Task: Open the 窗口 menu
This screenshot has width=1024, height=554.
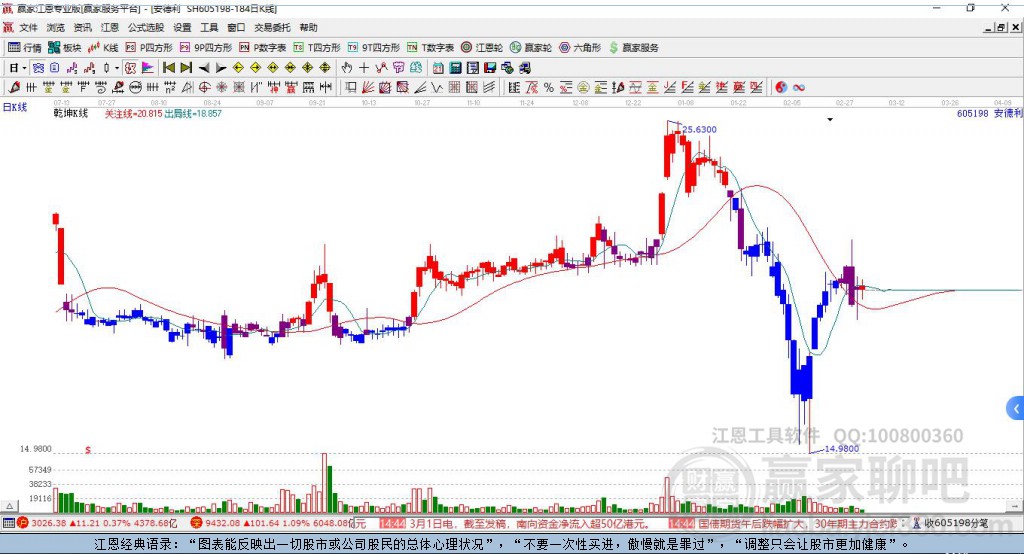Action: 236,27
